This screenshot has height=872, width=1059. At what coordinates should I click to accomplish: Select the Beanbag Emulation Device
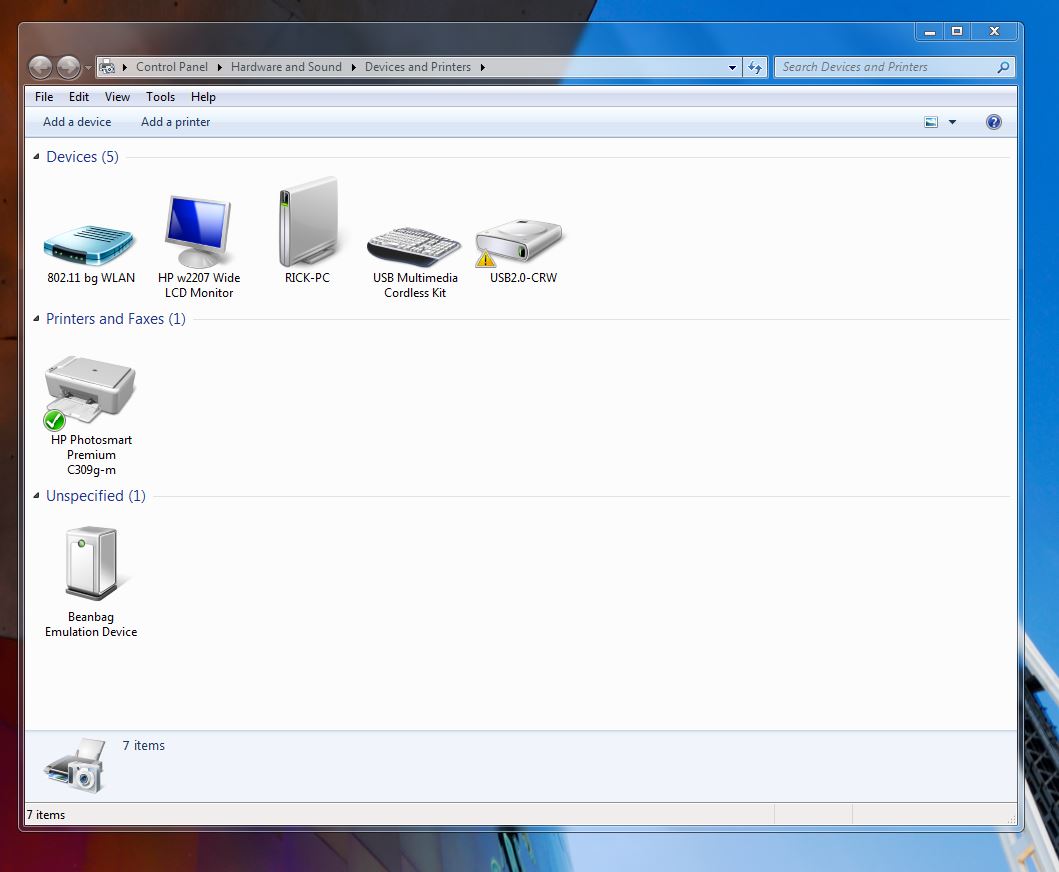coord(90,560)
